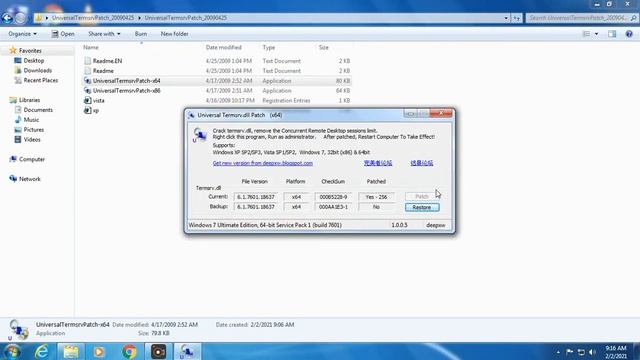Switch to the Termsrv Patch taskbar item
This screenshot has width=640, height=360.
(187, 351)
